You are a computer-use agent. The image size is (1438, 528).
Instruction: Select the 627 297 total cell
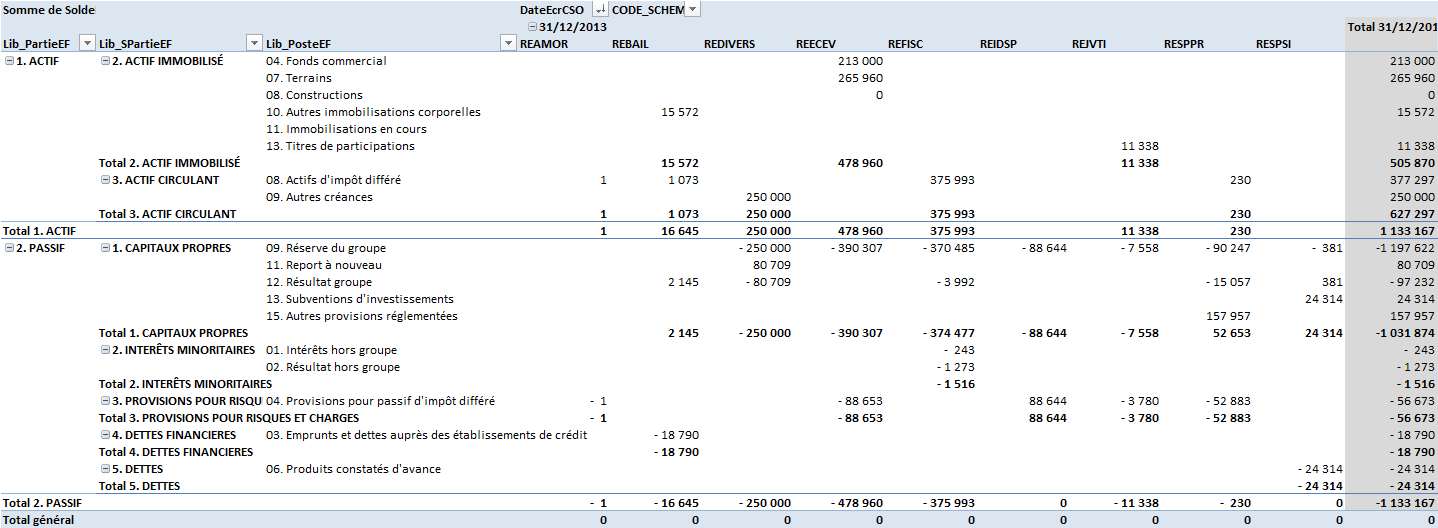tap(1412, 214)
